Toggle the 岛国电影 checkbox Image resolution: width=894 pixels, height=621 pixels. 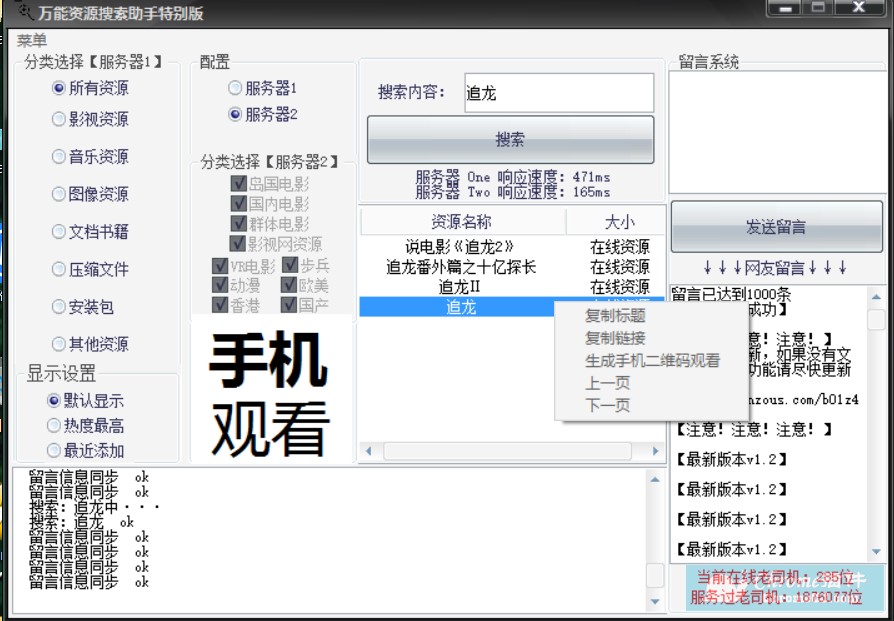tap(238, 184)
